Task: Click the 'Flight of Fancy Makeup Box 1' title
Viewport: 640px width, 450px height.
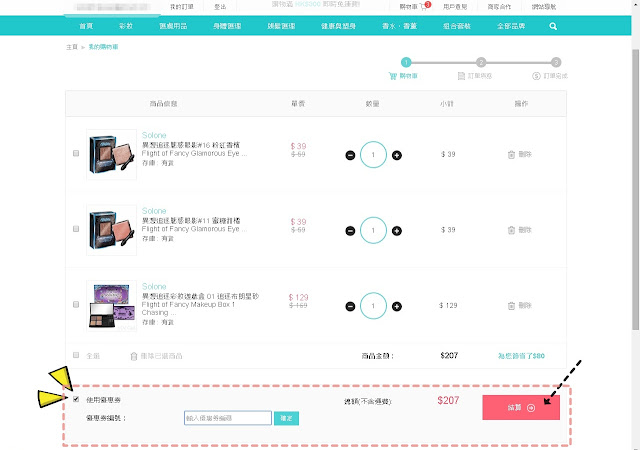Action: [x=188, y=305]
